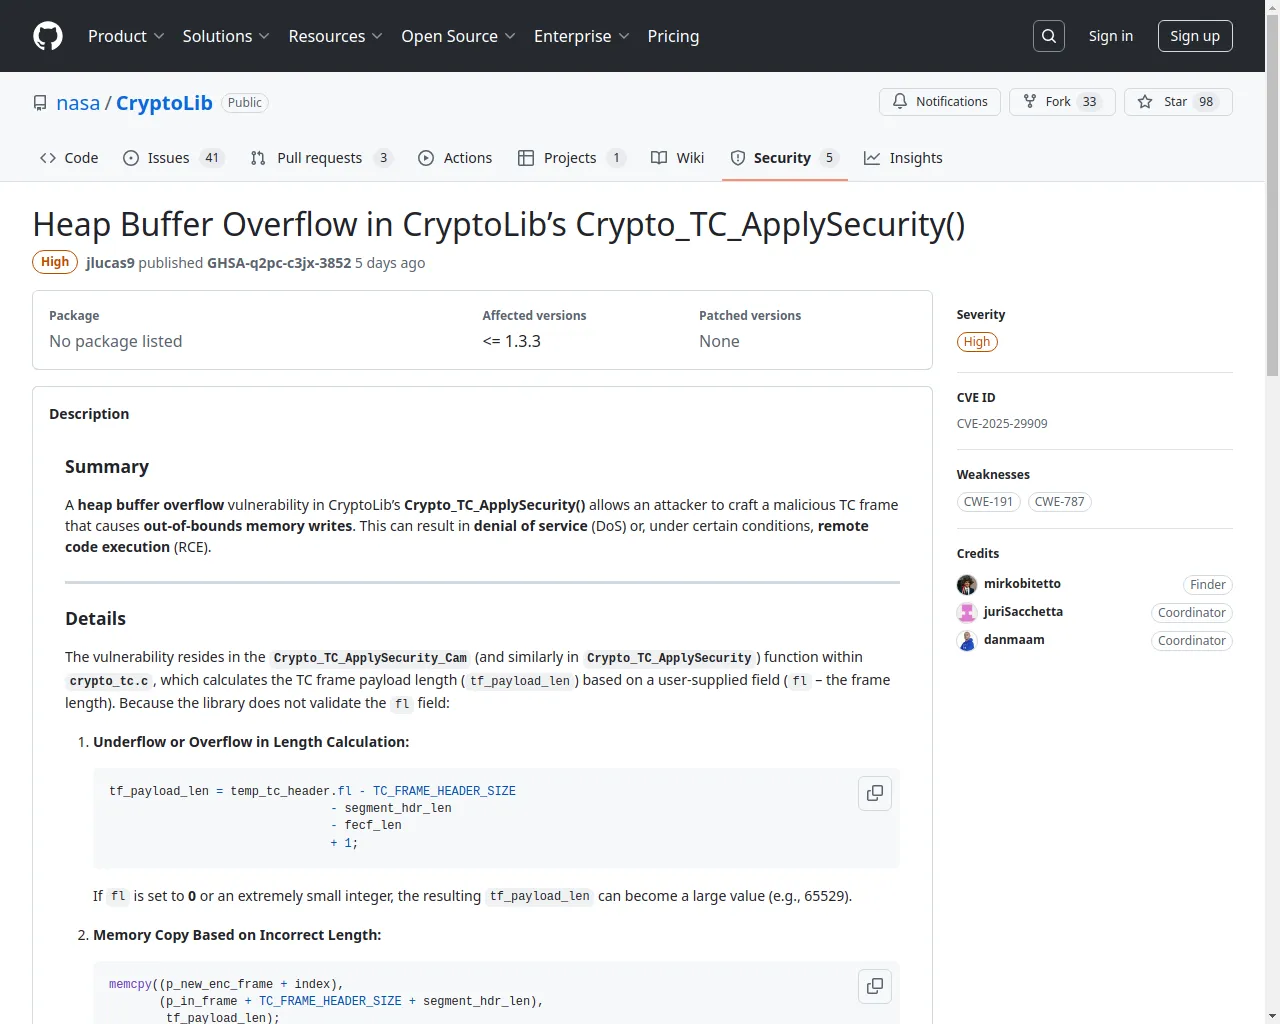Click the Summary heading
This screenshot has width=1280, height=1024.
coord(107,467)
